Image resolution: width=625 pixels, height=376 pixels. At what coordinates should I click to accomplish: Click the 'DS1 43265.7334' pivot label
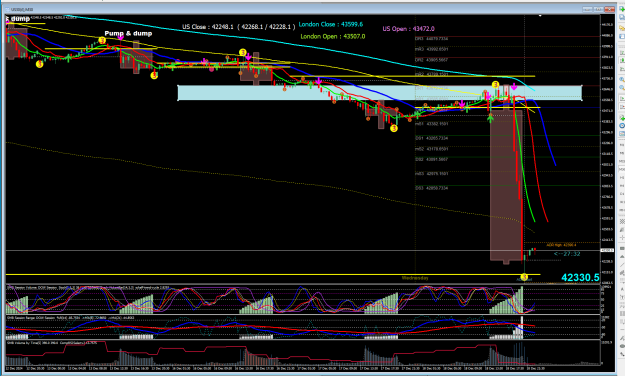coord(431,138)
